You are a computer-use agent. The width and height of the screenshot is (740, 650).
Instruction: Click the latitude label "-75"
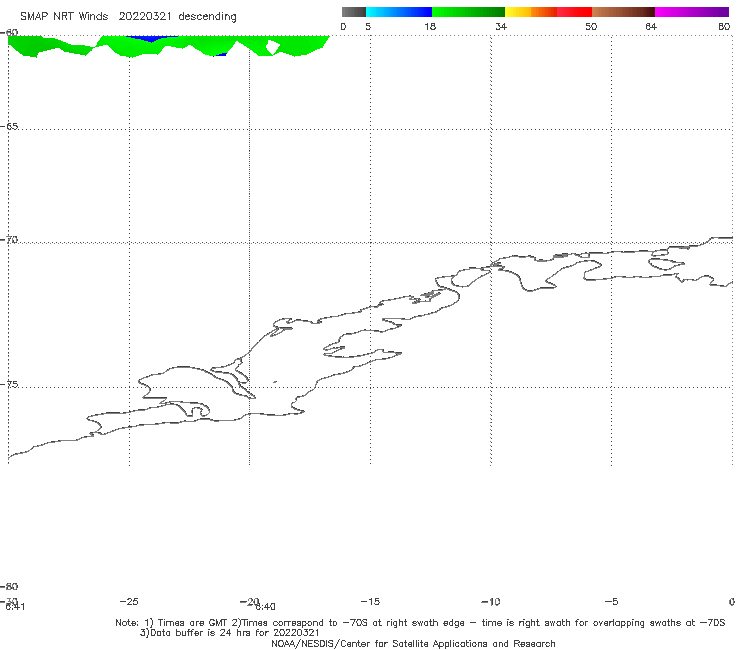pyautogui.click(x=9, y=385)
